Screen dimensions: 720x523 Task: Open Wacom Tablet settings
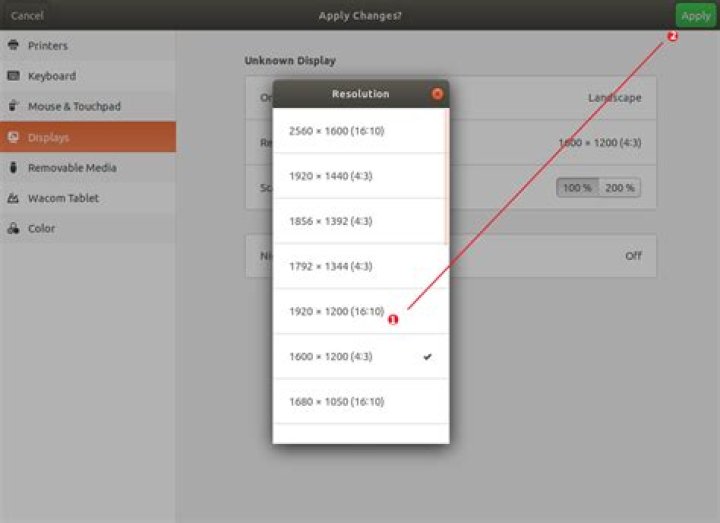88,198
